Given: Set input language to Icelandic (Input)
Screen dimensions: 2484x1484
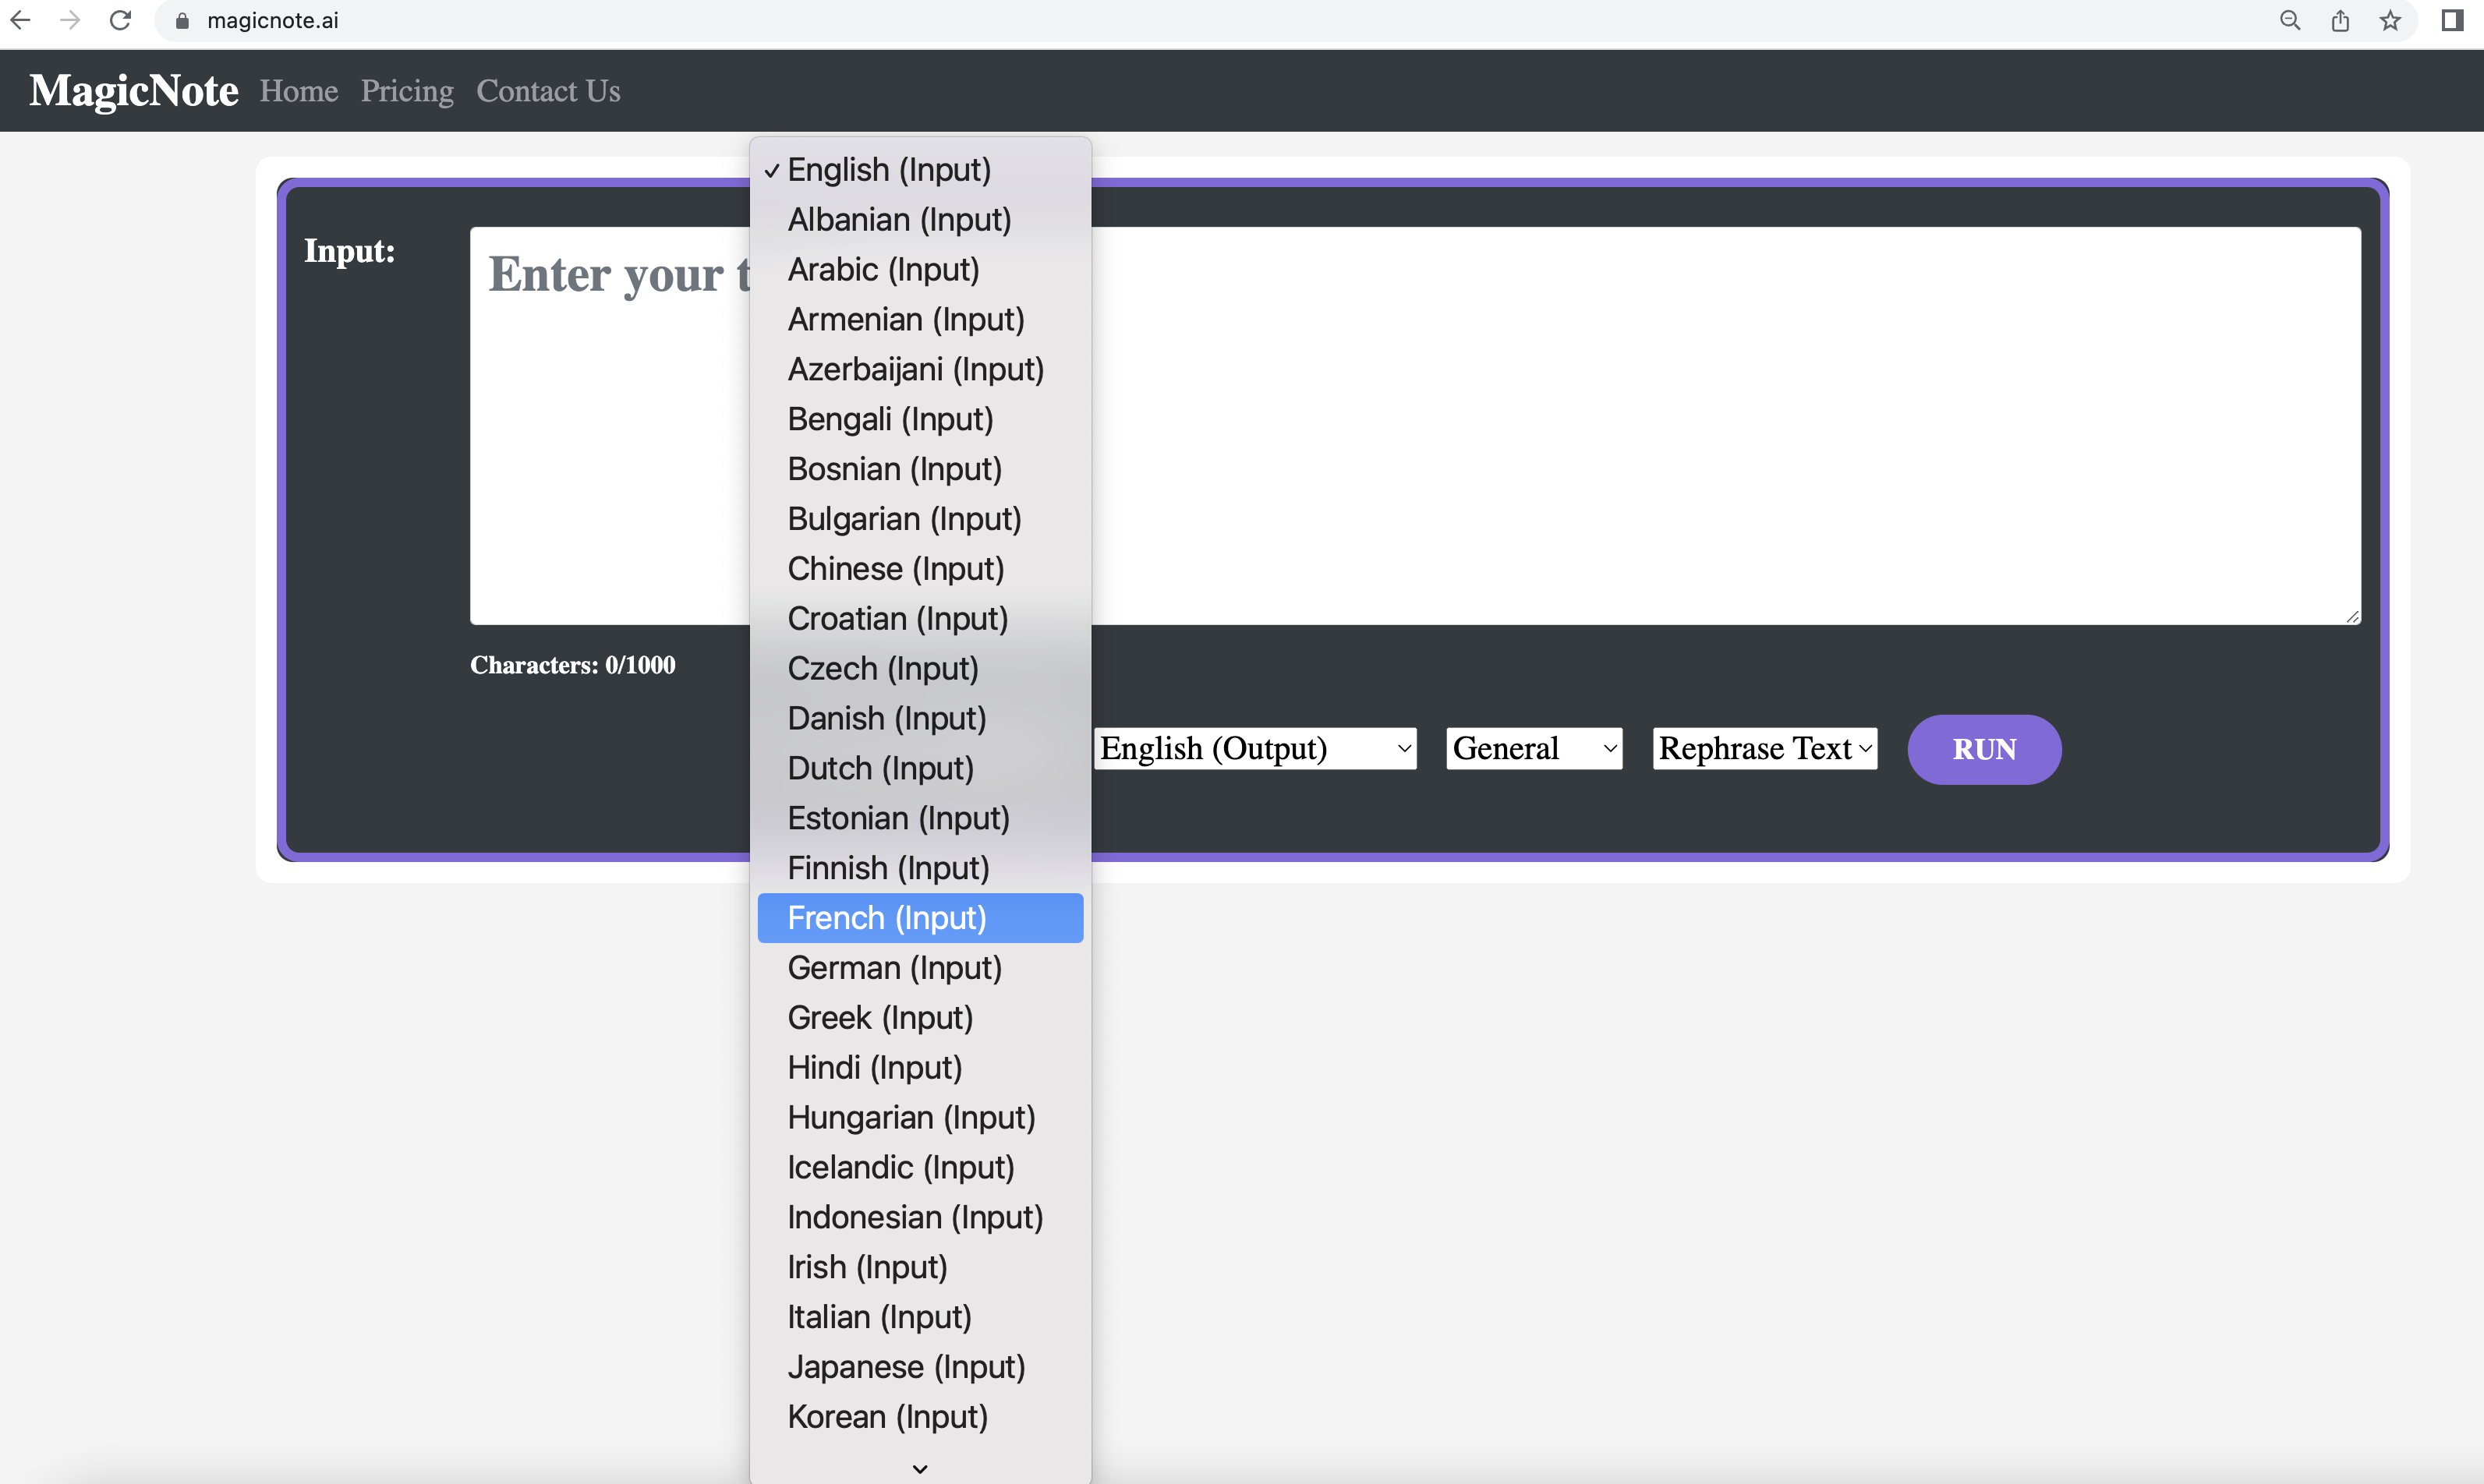Looking at the screenshot, I should point(920,1168).
